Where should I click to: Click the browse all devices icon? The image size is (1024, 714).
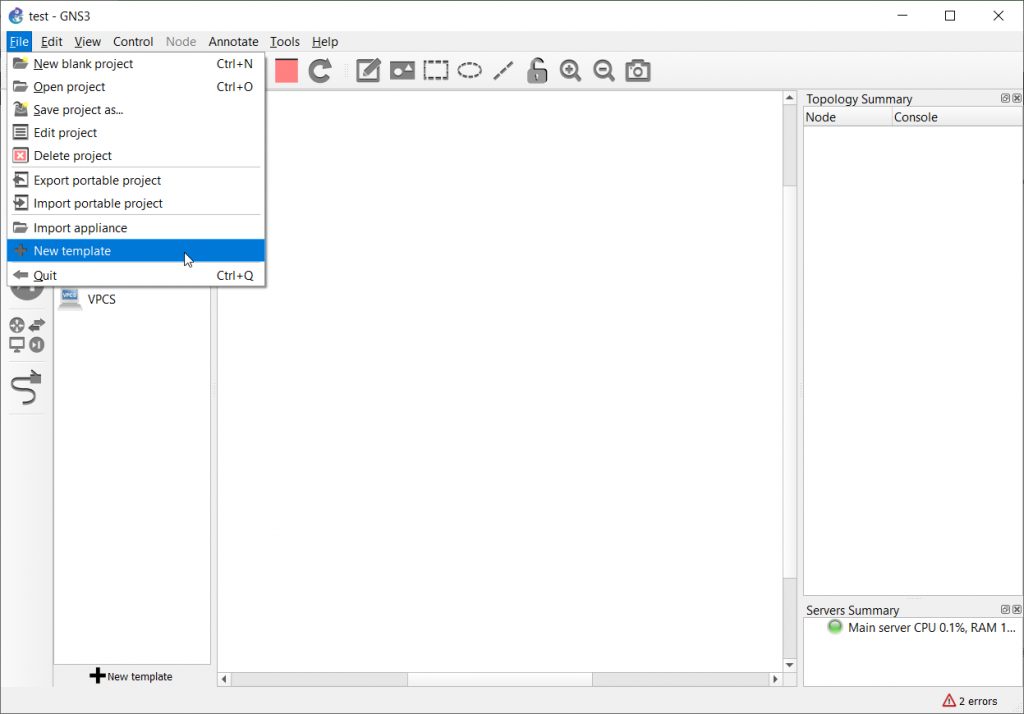coord(27,334)
